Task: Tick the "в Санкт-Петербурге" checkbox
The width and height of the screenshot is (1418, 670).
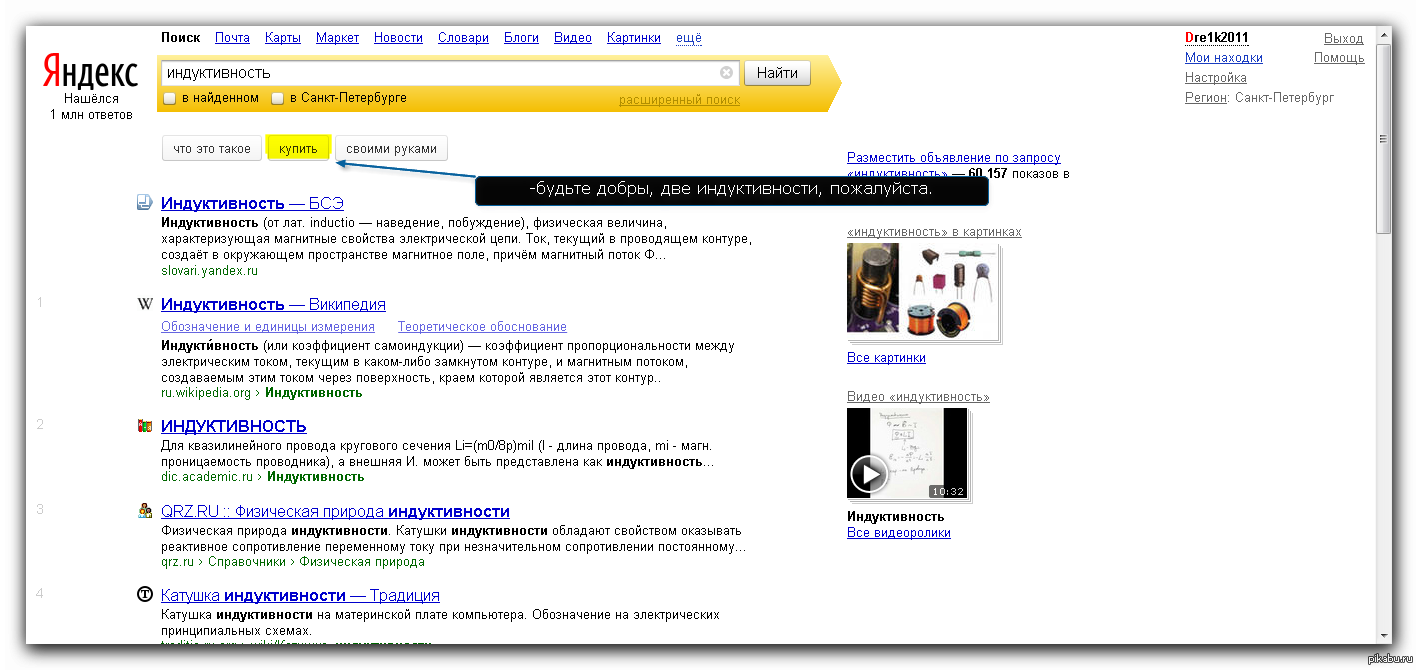Action: [x=278, y=98]
